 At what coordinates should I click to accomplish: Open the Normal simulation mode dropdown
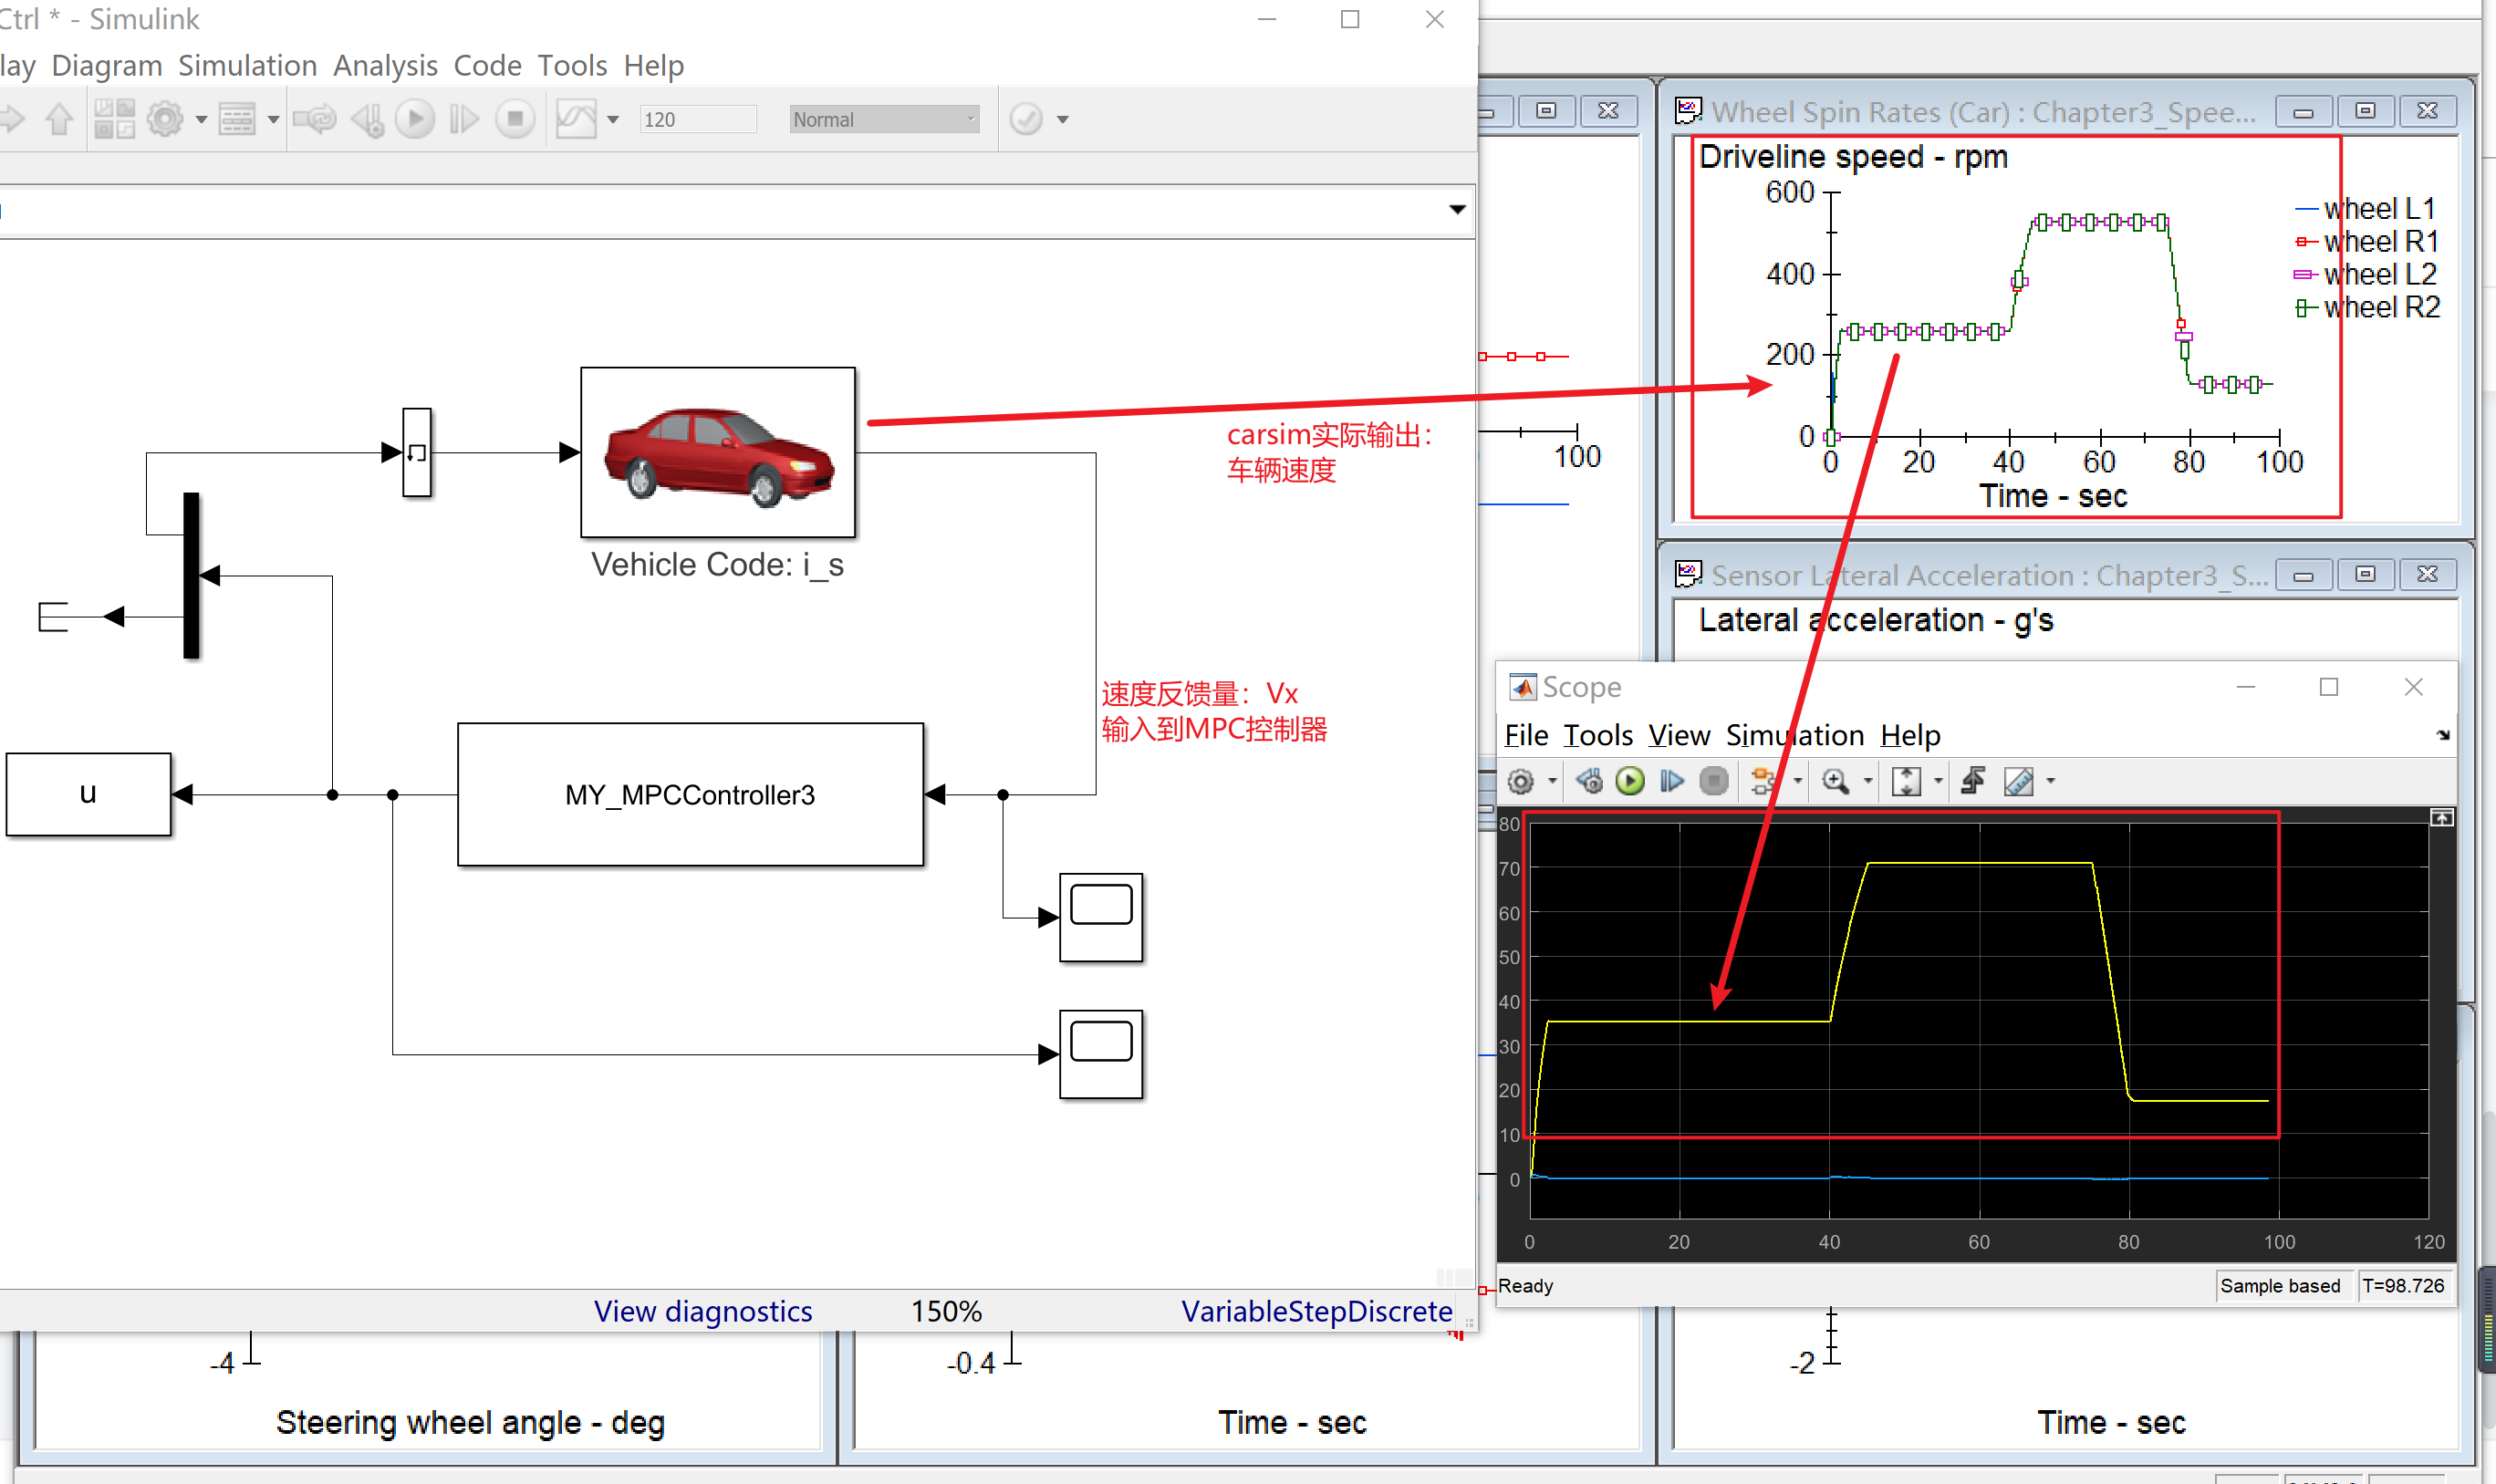(884, 119)
